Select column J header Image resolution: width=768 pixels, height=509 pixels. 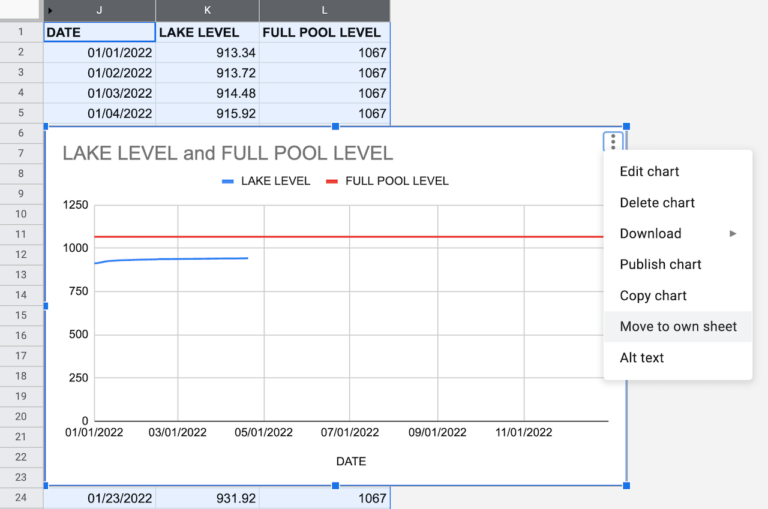[99, 10]
